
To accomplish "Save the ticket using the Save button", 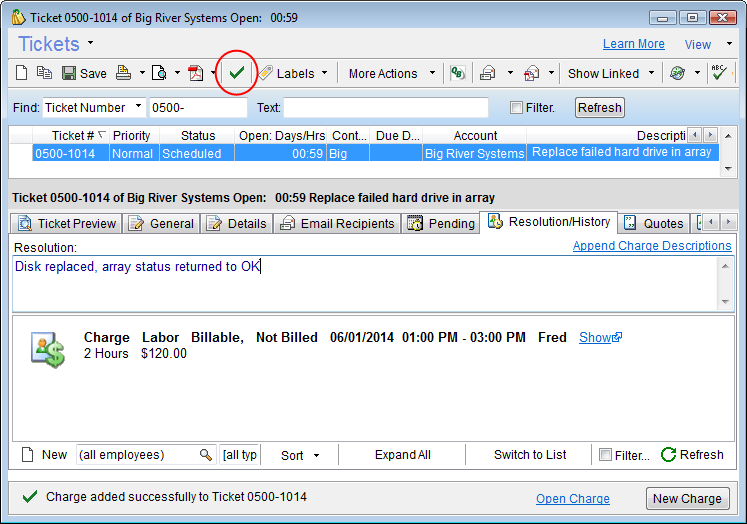I will (x=84, y=73).
